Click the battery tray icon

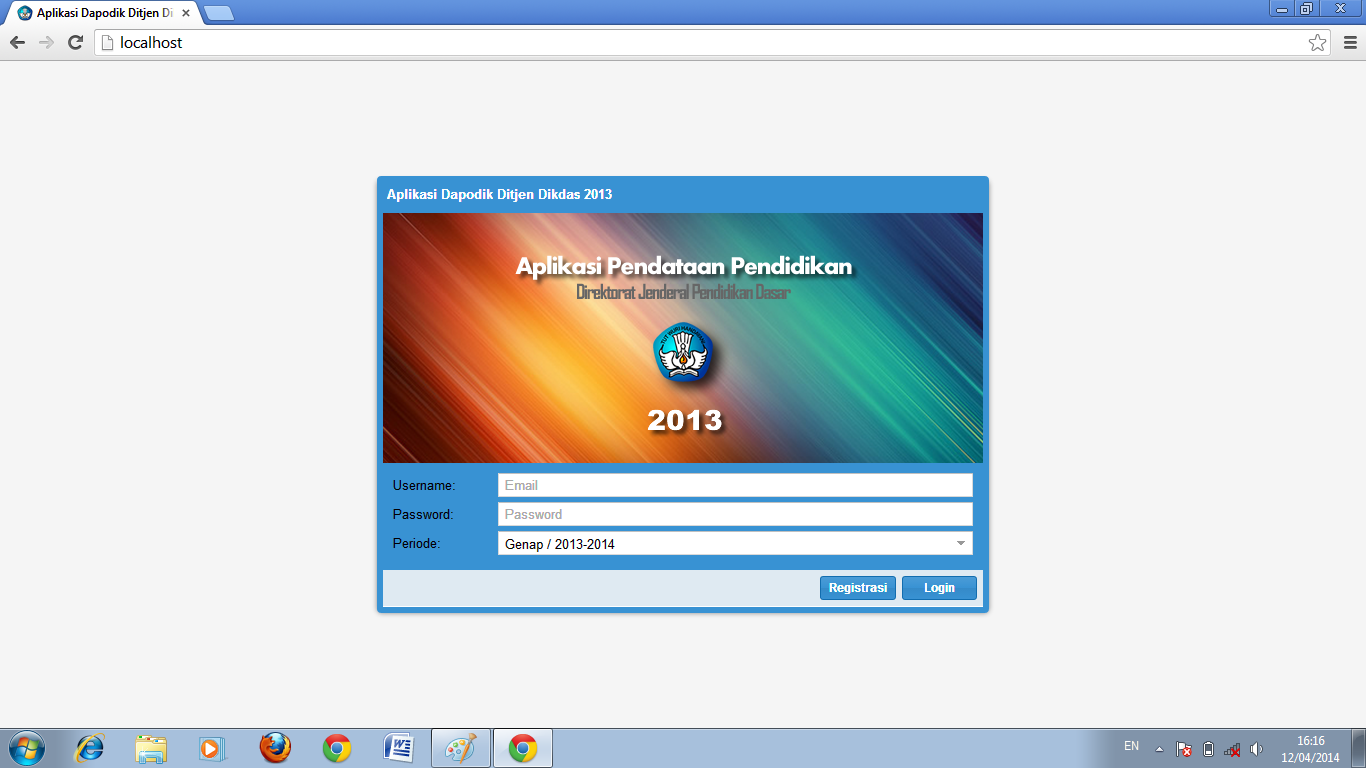click(1208, 749)
